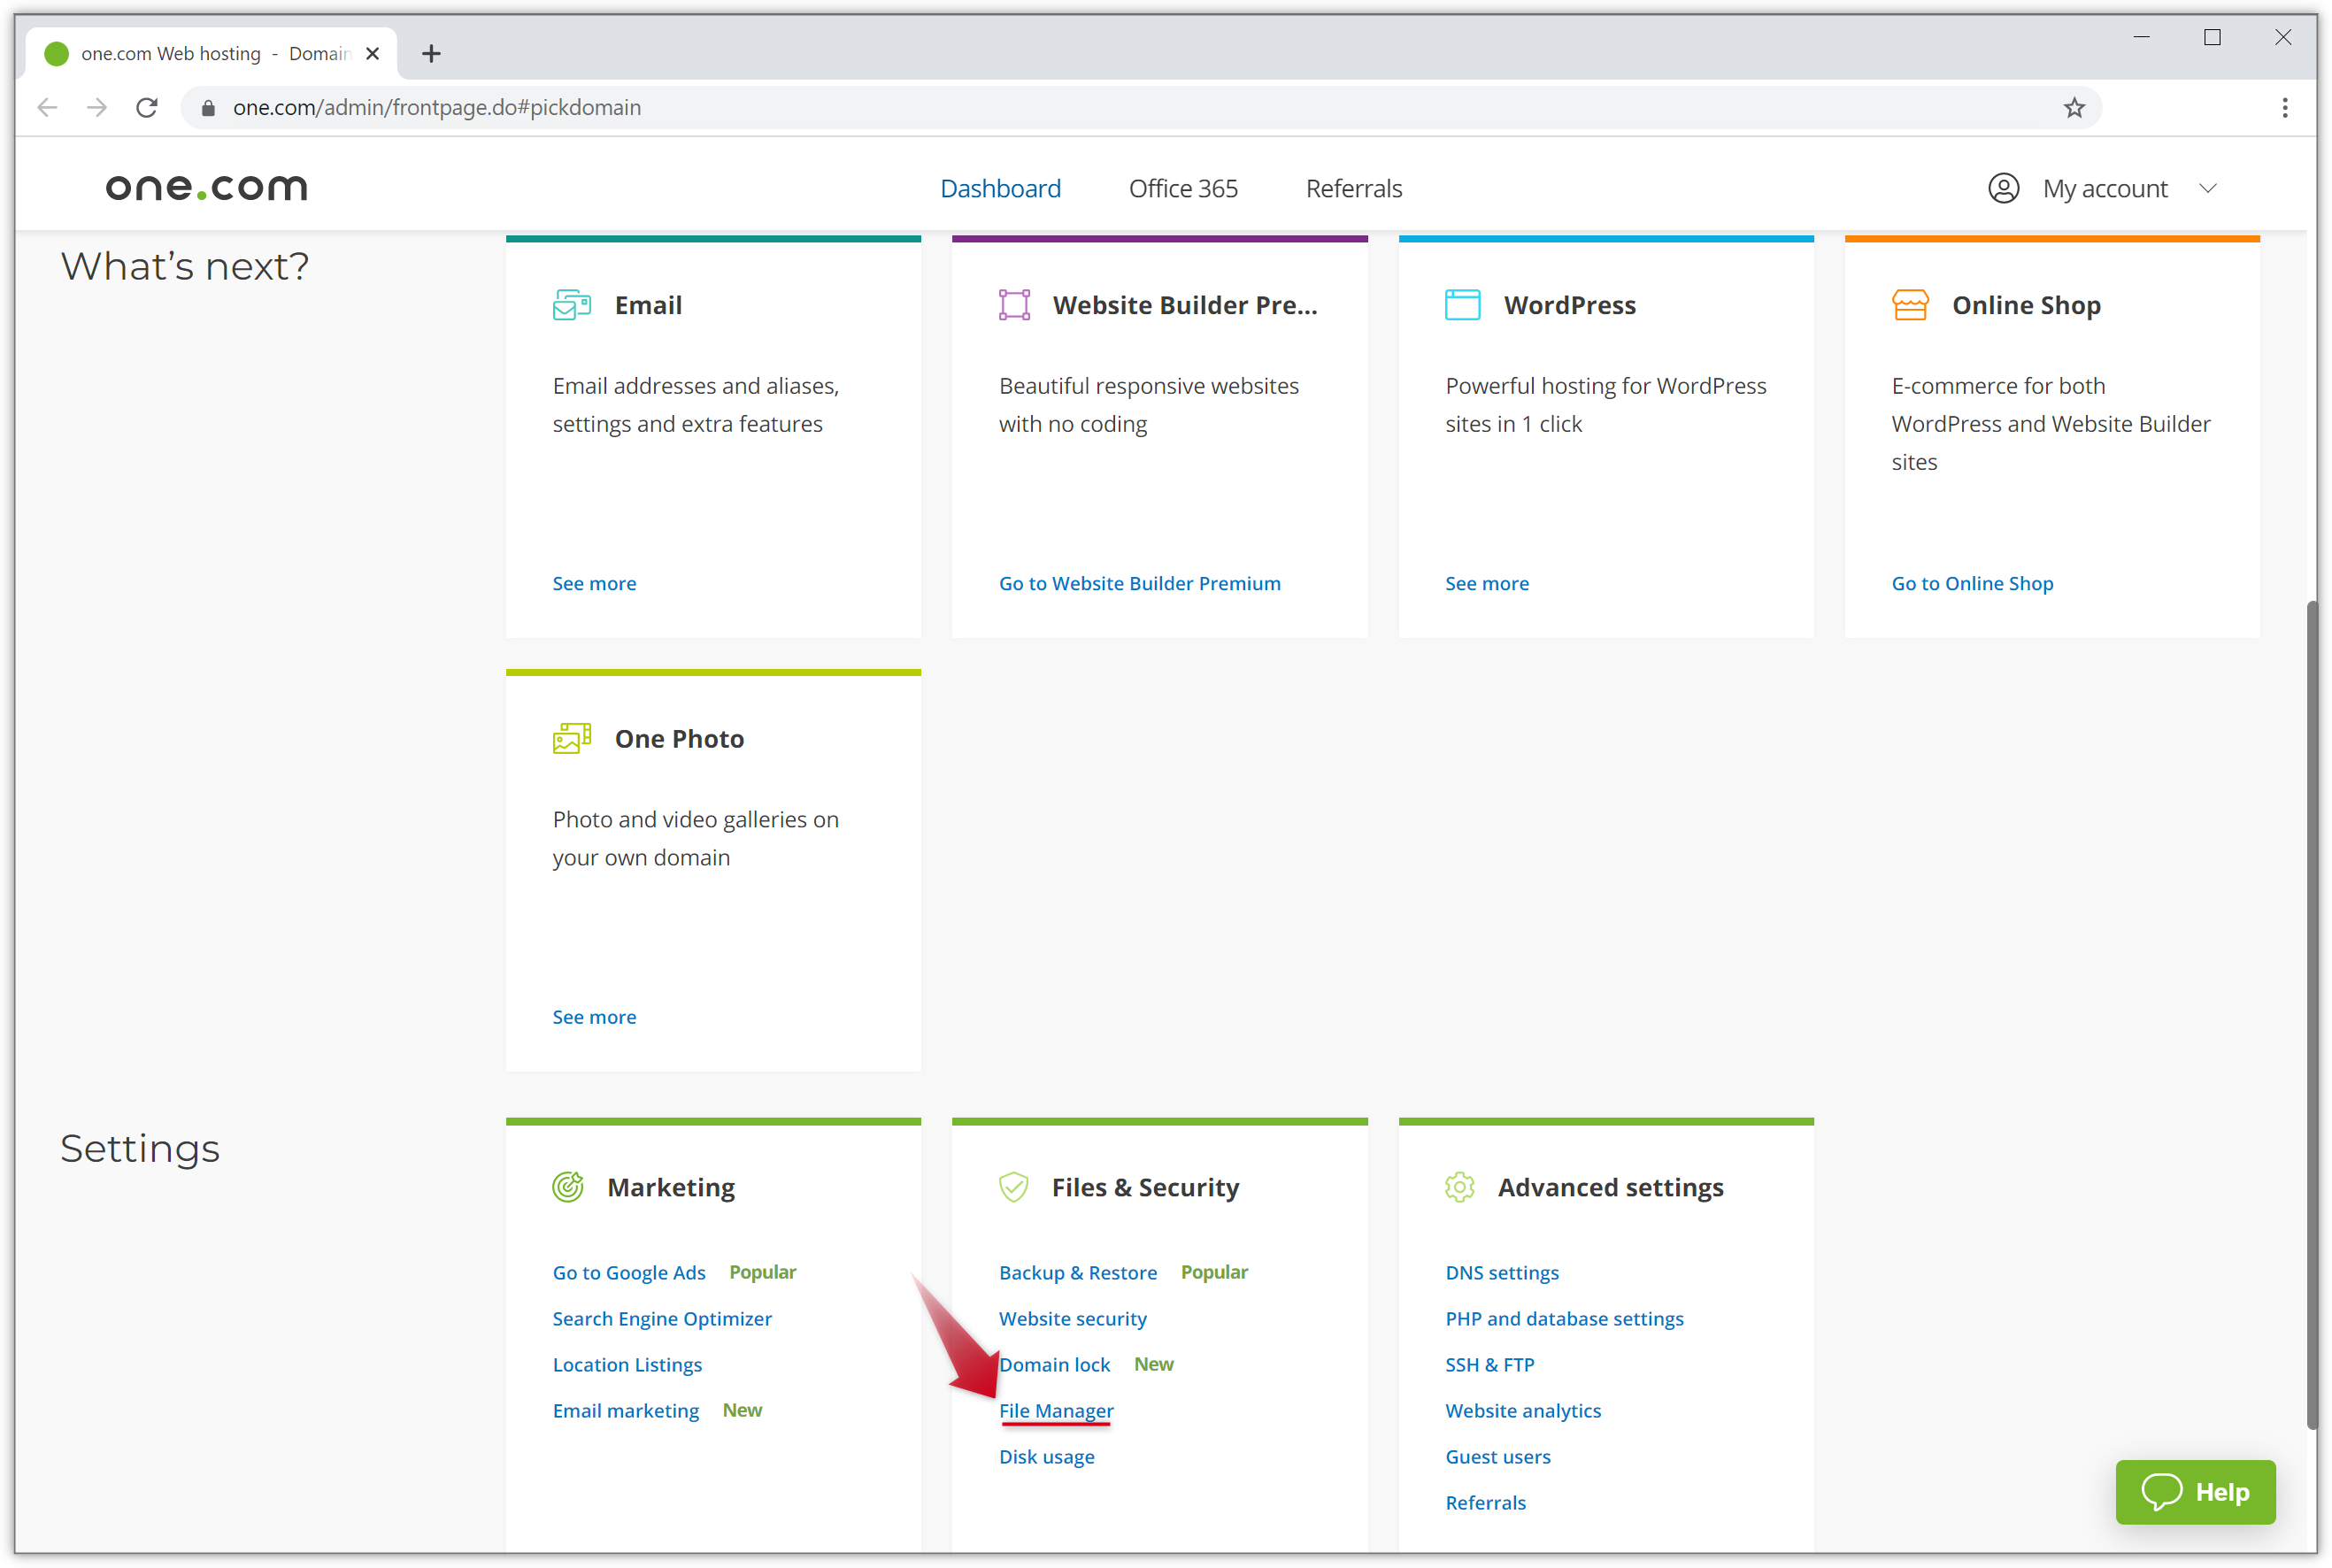The height and width of the screenshot is (1568, 2332).
Task: Open PHP and database settings
Action: [1562, 1318]
